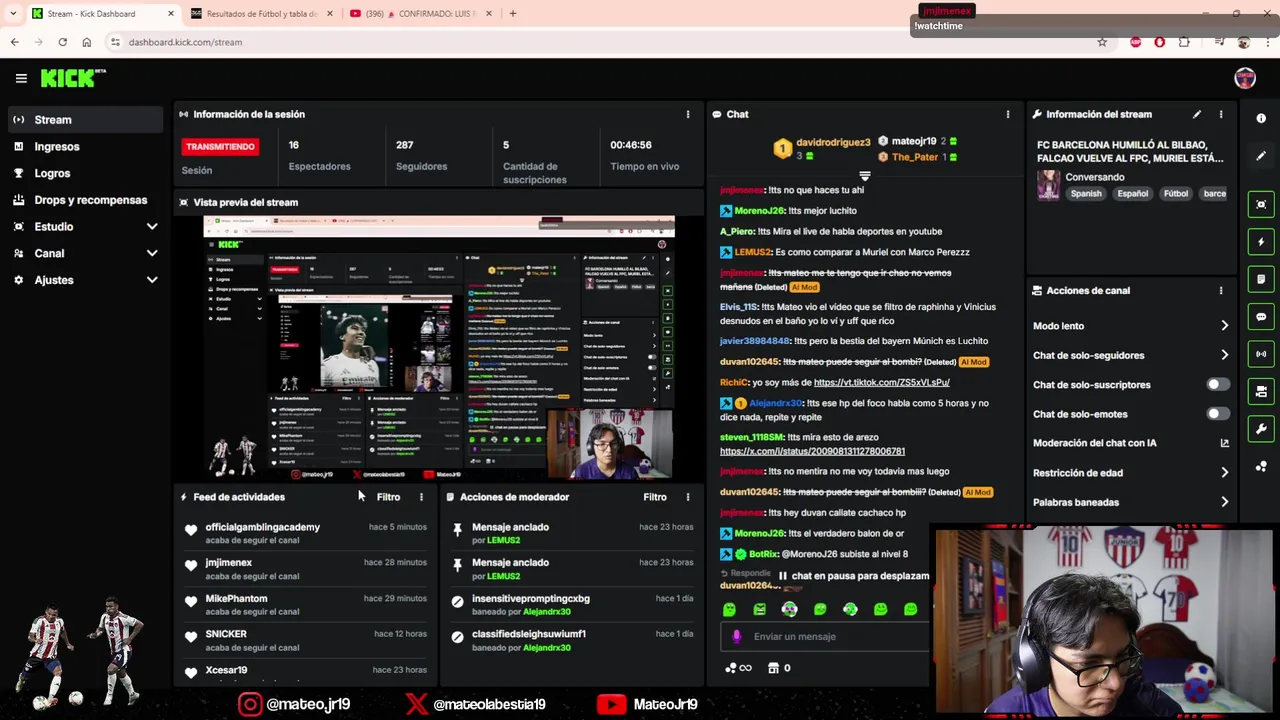
Task: Click the first green emote in chat bar
Action: coord(729,609)
